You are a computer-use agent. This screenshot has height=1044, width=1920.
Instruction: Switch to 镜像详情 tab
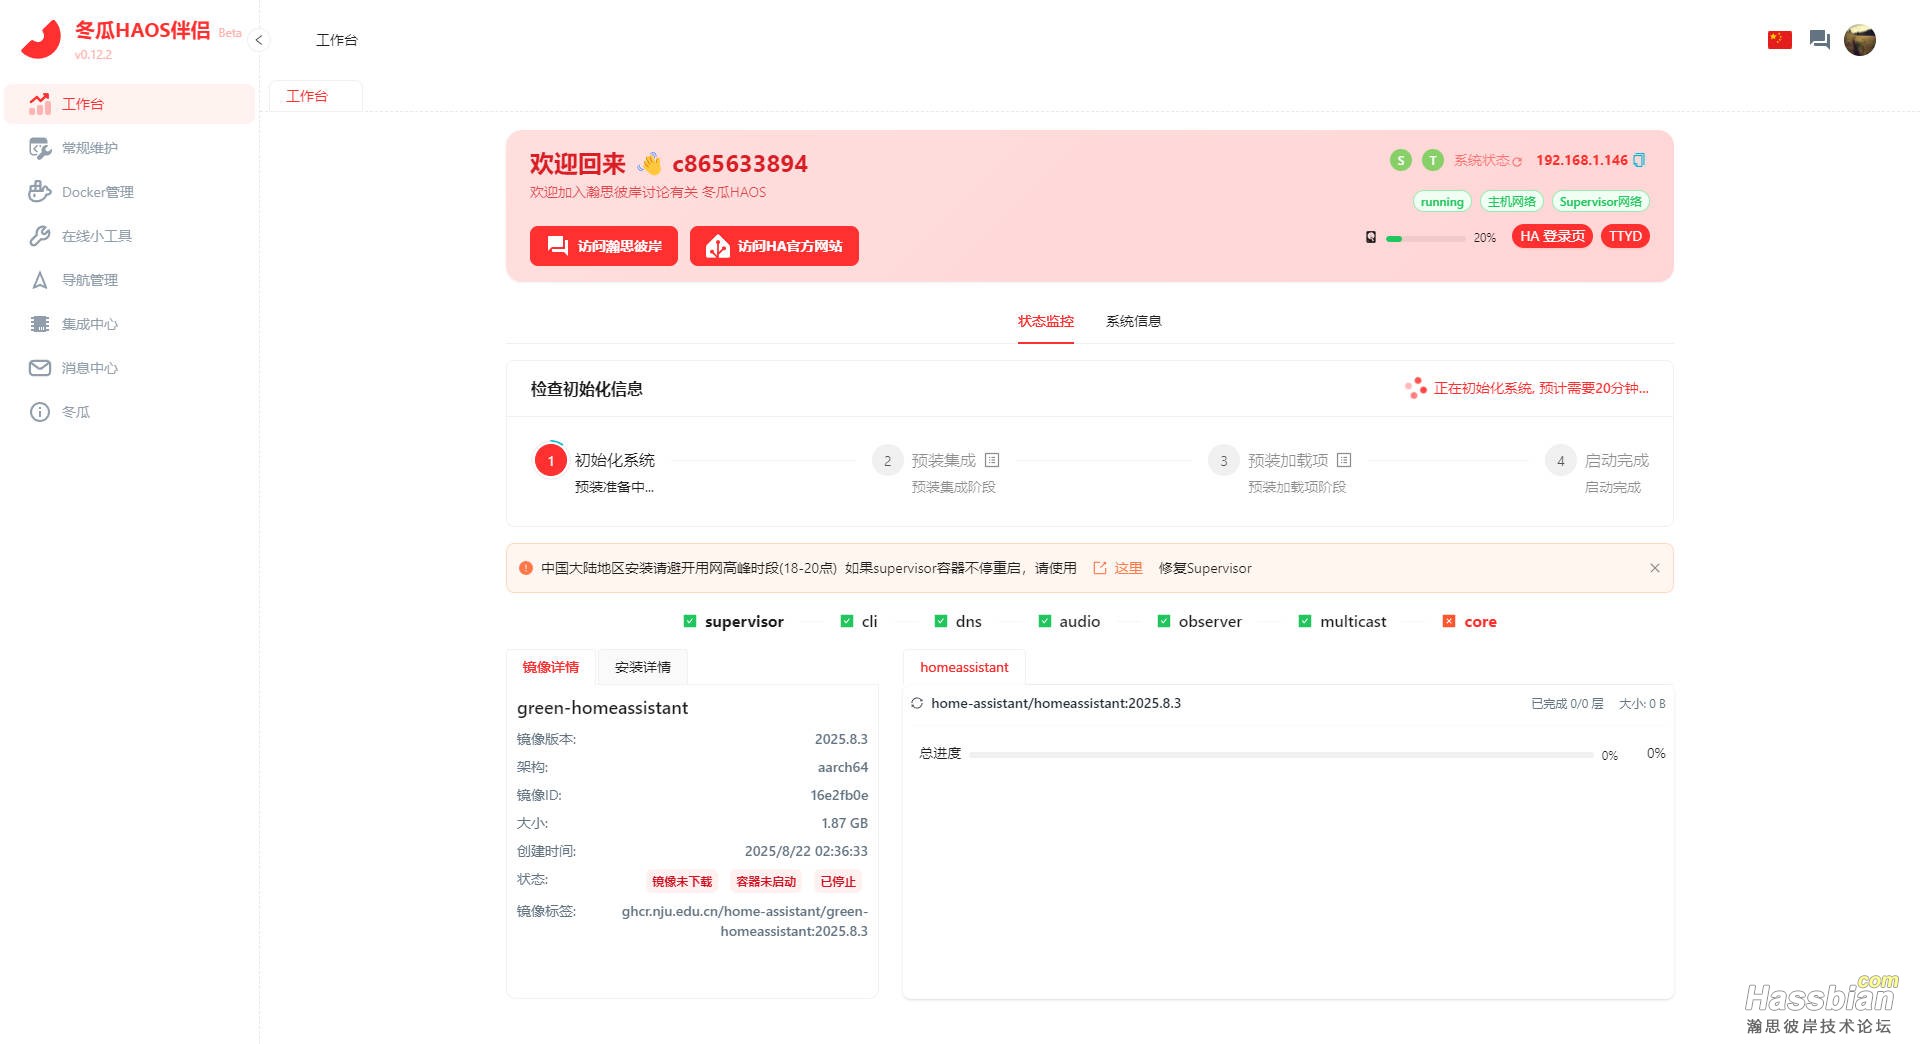tap(551, 667)
